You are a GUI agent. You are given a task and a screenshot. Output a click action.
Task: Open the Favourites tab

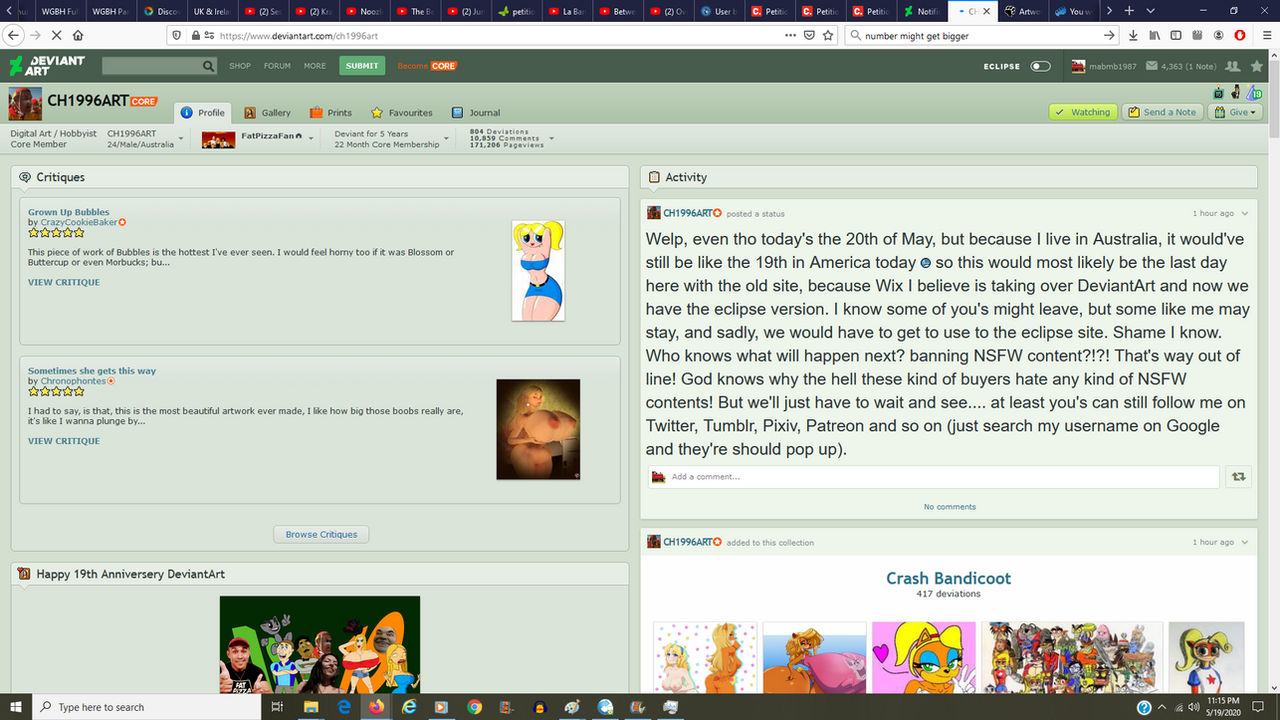[x=401, y=113]
